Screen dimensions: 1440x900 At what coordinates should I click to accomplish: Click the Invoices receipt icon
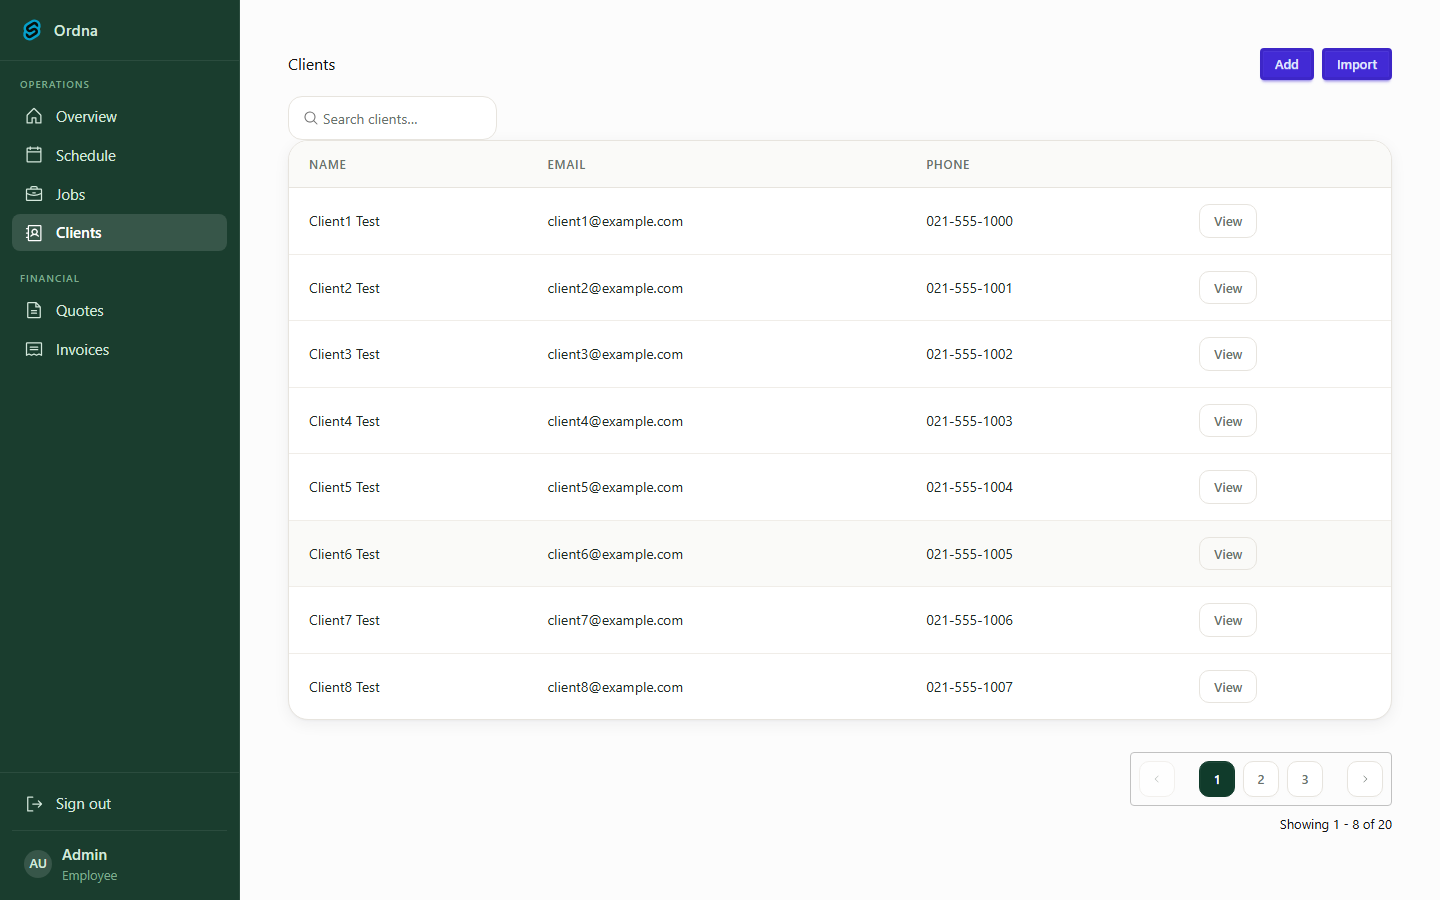(x=34, y=349)
